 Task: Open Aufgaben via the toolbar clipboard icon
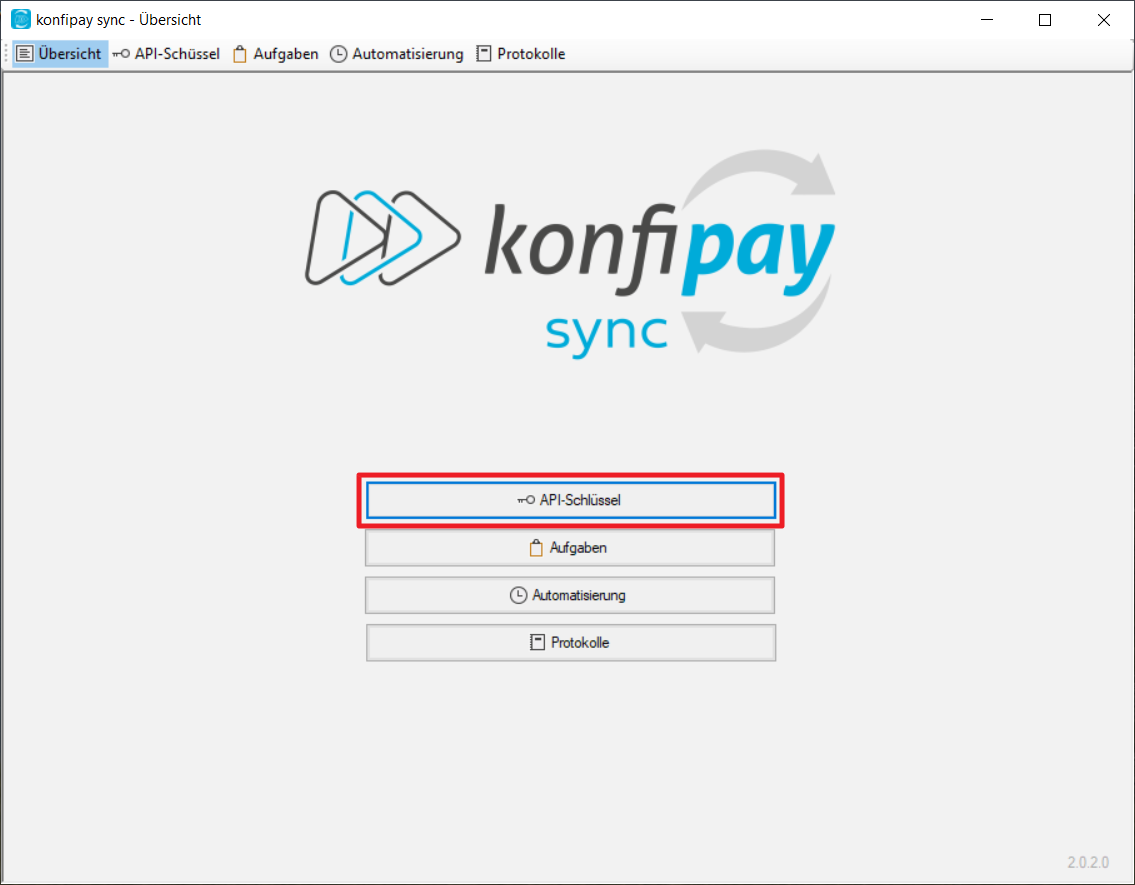pos(240,54)
